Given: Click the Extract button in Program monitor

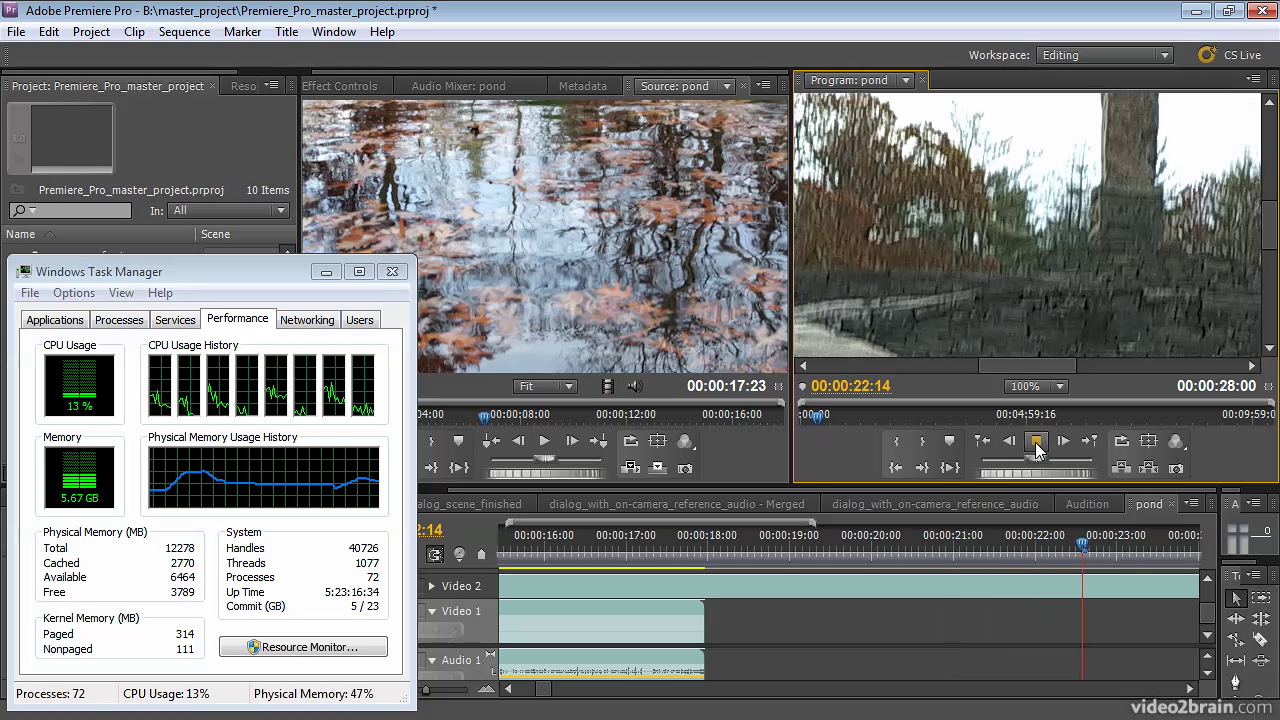Looking at the screenshot, I should tap(1149, 467).
